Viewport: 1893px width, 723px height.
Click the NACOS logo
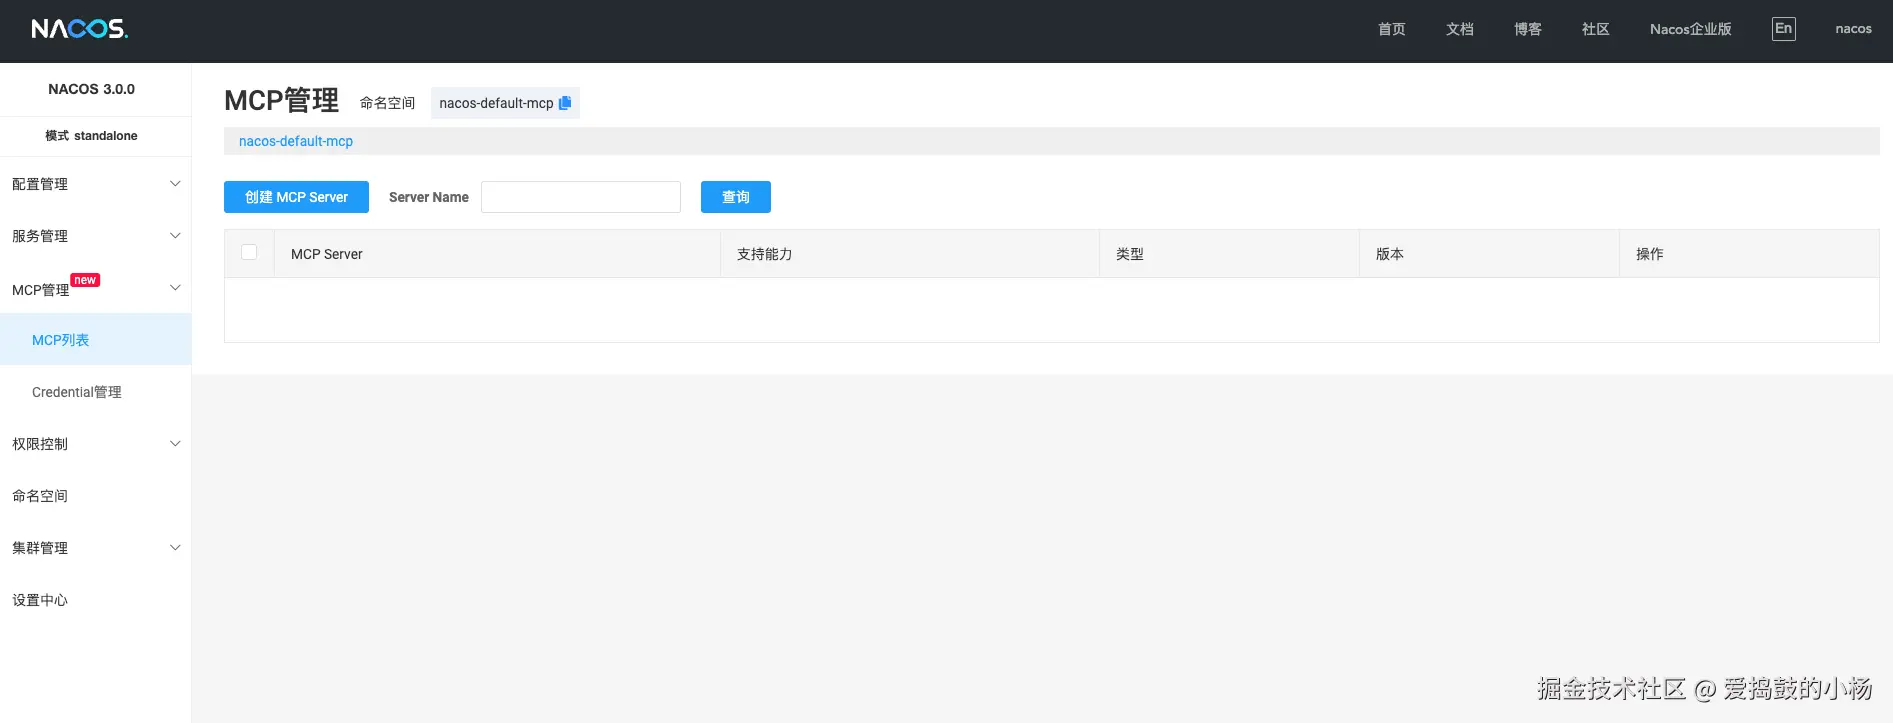(x=79, y=29)
